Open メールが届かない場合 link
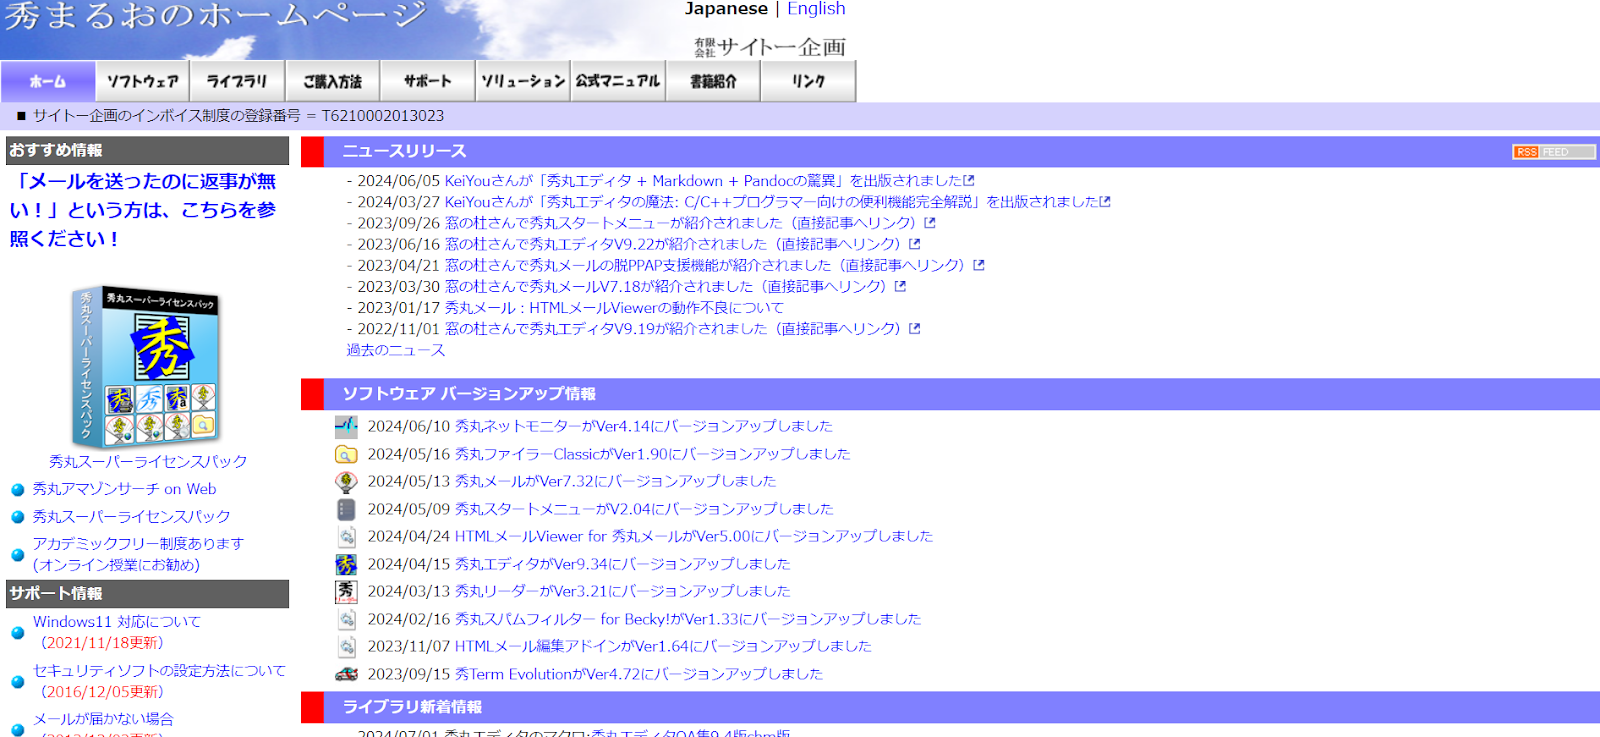This screenshot has width=1600, height=737. tap(103, 719)
